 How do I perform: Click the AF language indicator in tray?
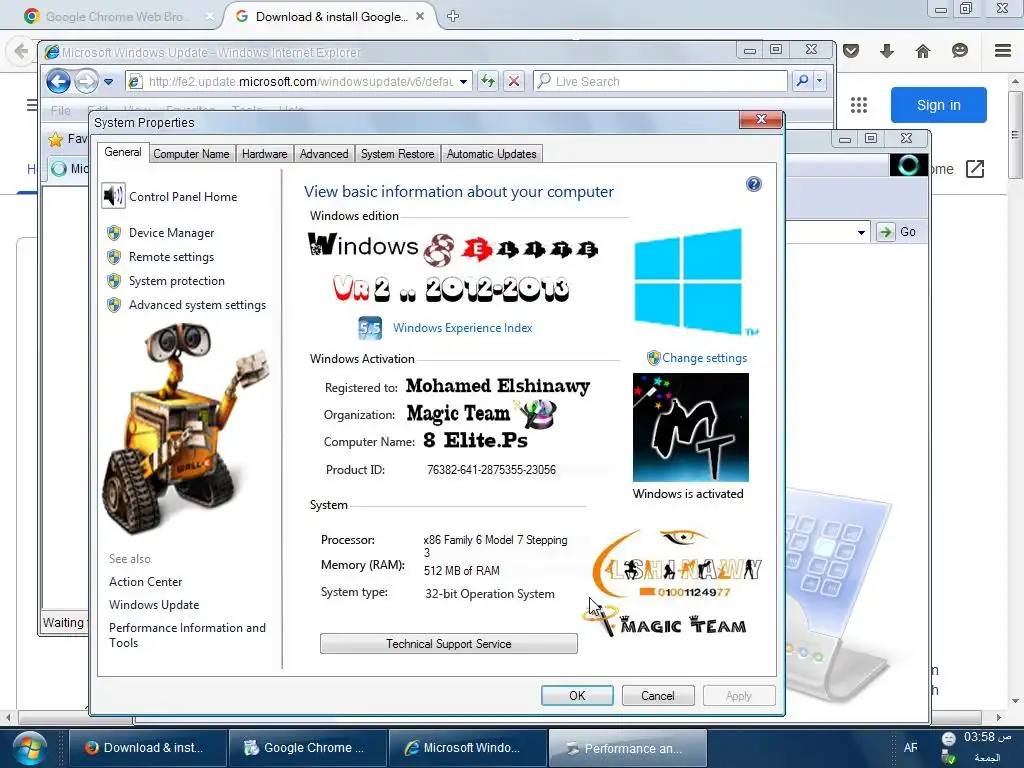coord(910,747)
